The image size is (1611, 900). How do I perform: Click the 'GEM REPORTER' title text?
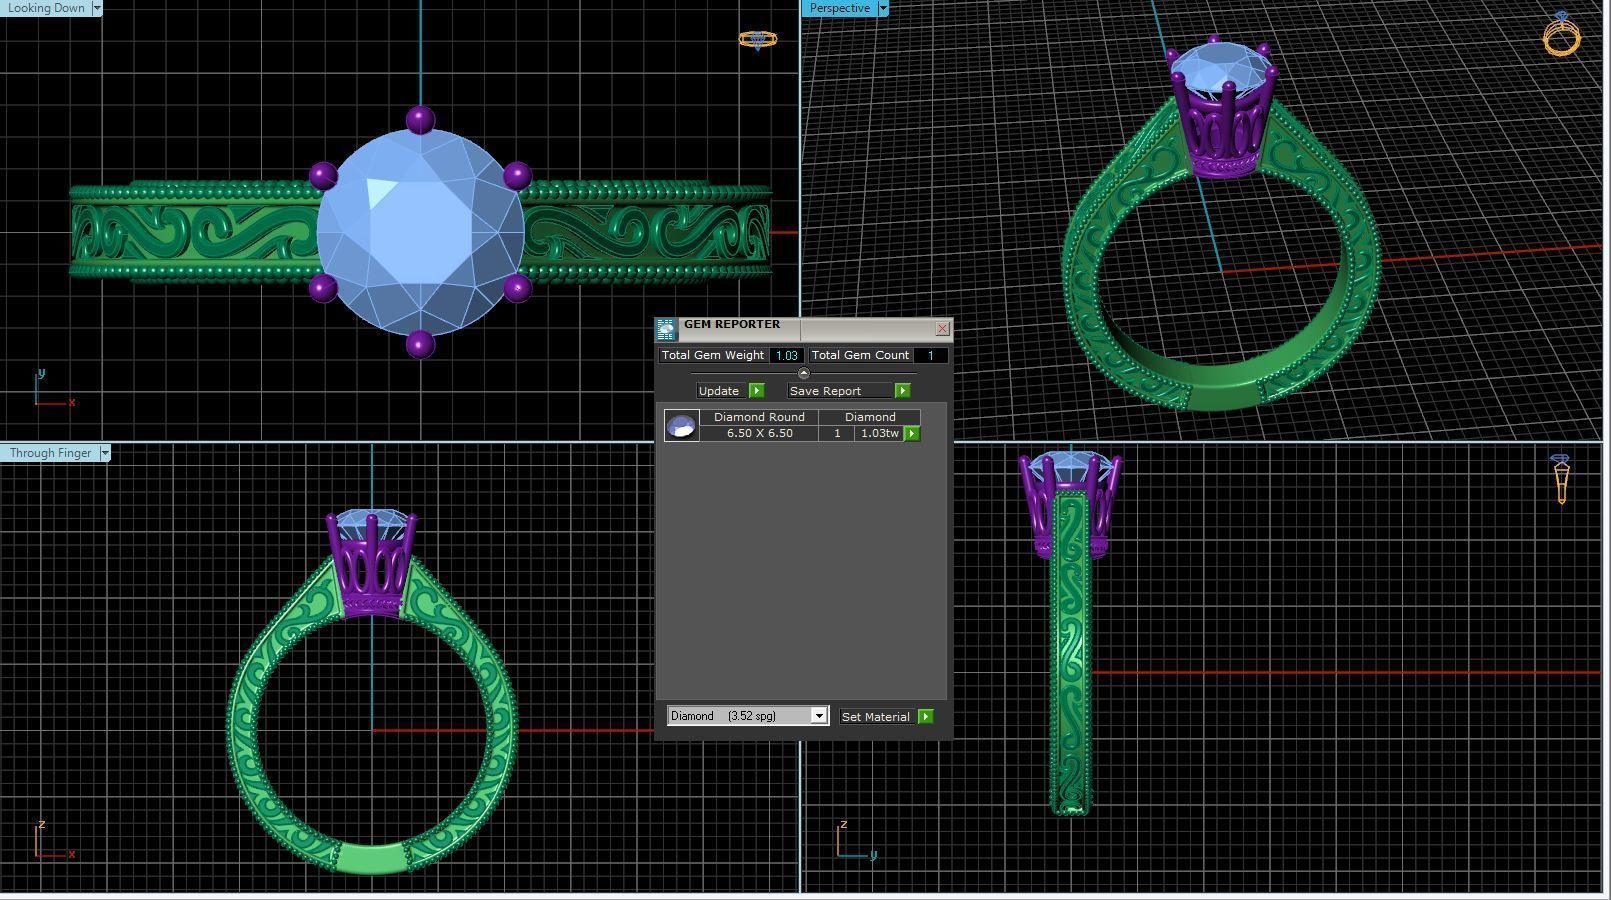pyautogui.click(x=732, y=324)
